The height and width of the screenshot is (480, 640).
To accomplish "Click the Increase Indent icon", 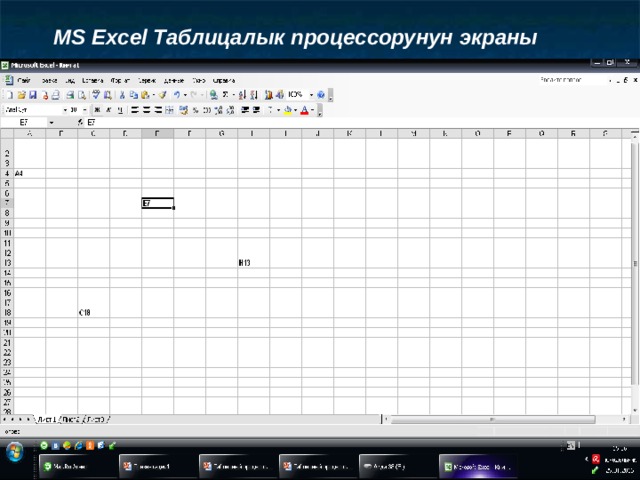I will pos(256,110).
